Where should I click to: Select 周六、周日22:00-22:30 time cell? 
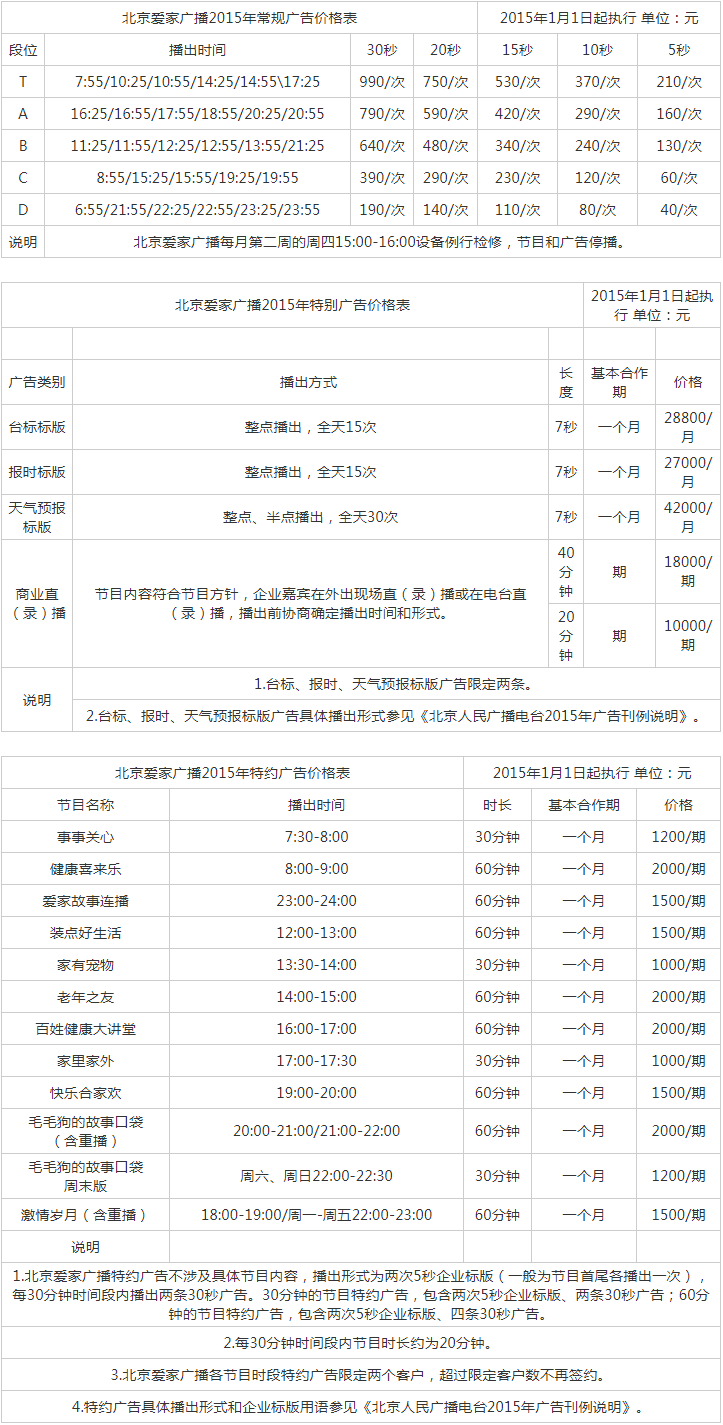(316, 1176)
